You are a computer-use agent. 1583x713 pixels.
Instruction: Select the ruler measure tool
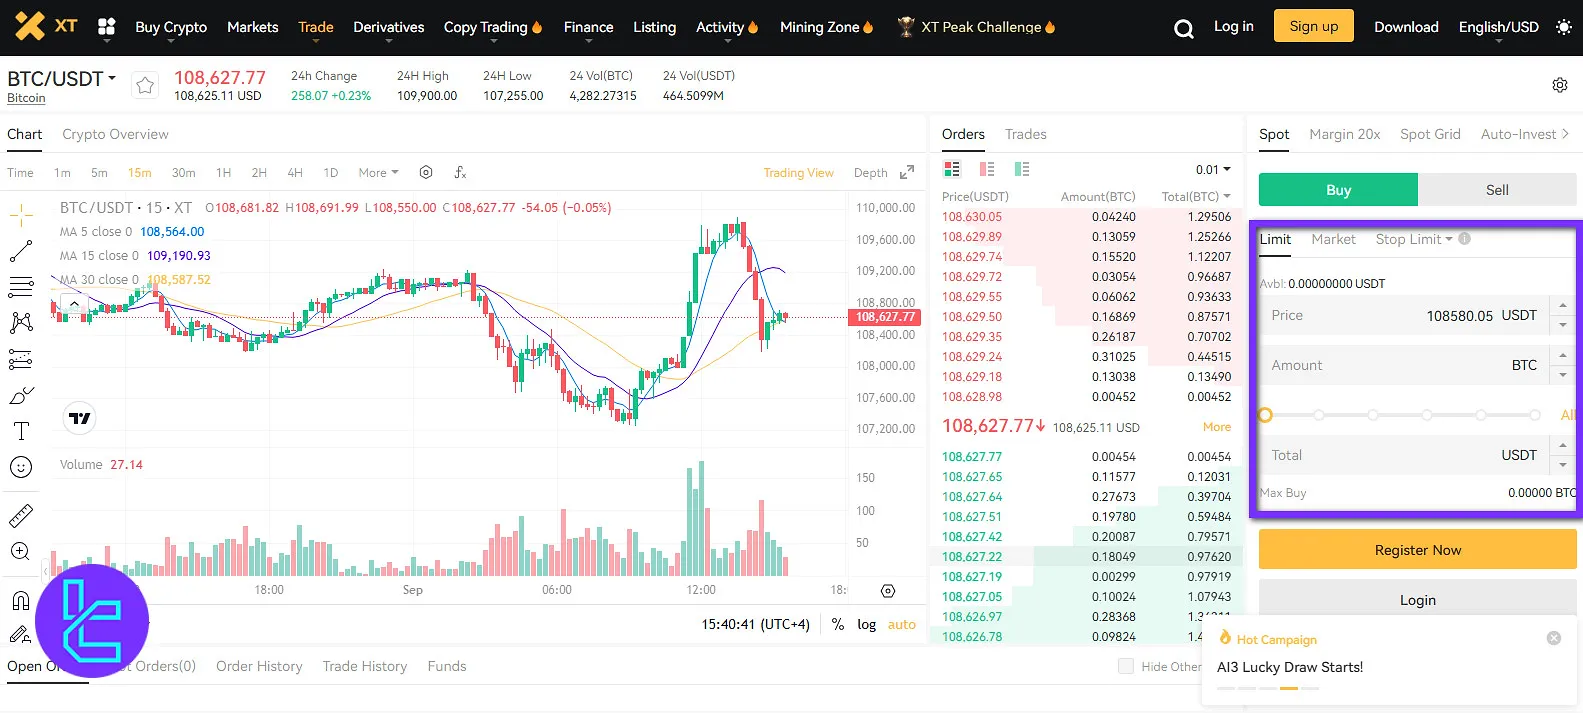(21, 516)
